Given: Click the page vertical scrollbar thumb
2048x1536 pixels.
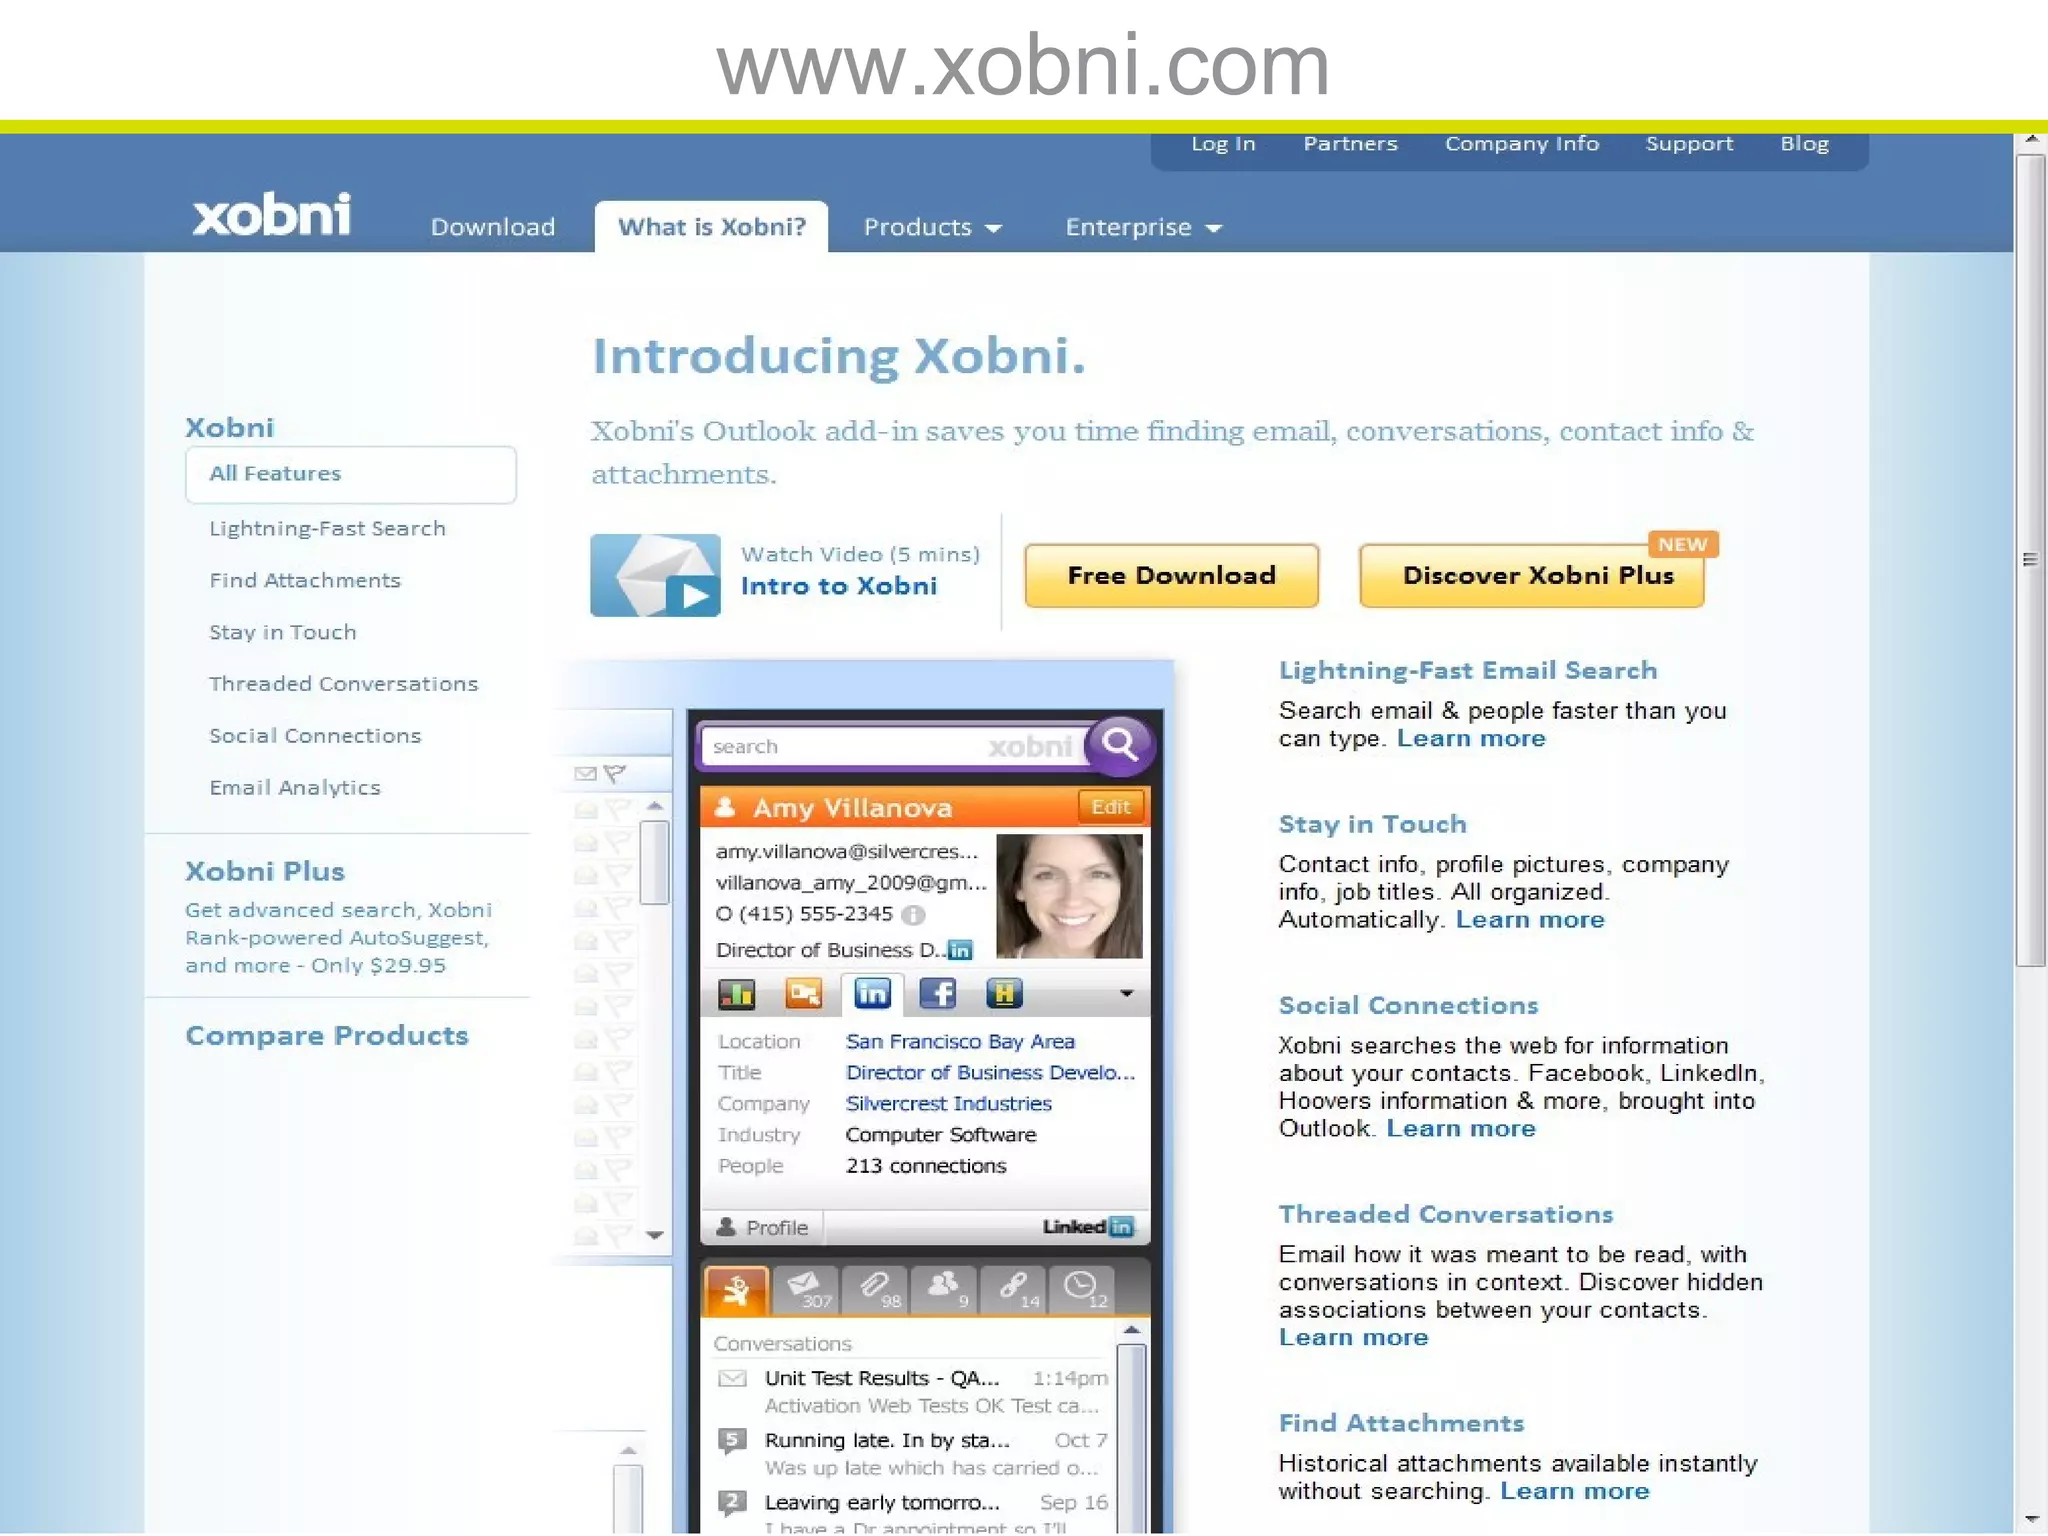Looking at the screenshot, I should (2030, 560).
